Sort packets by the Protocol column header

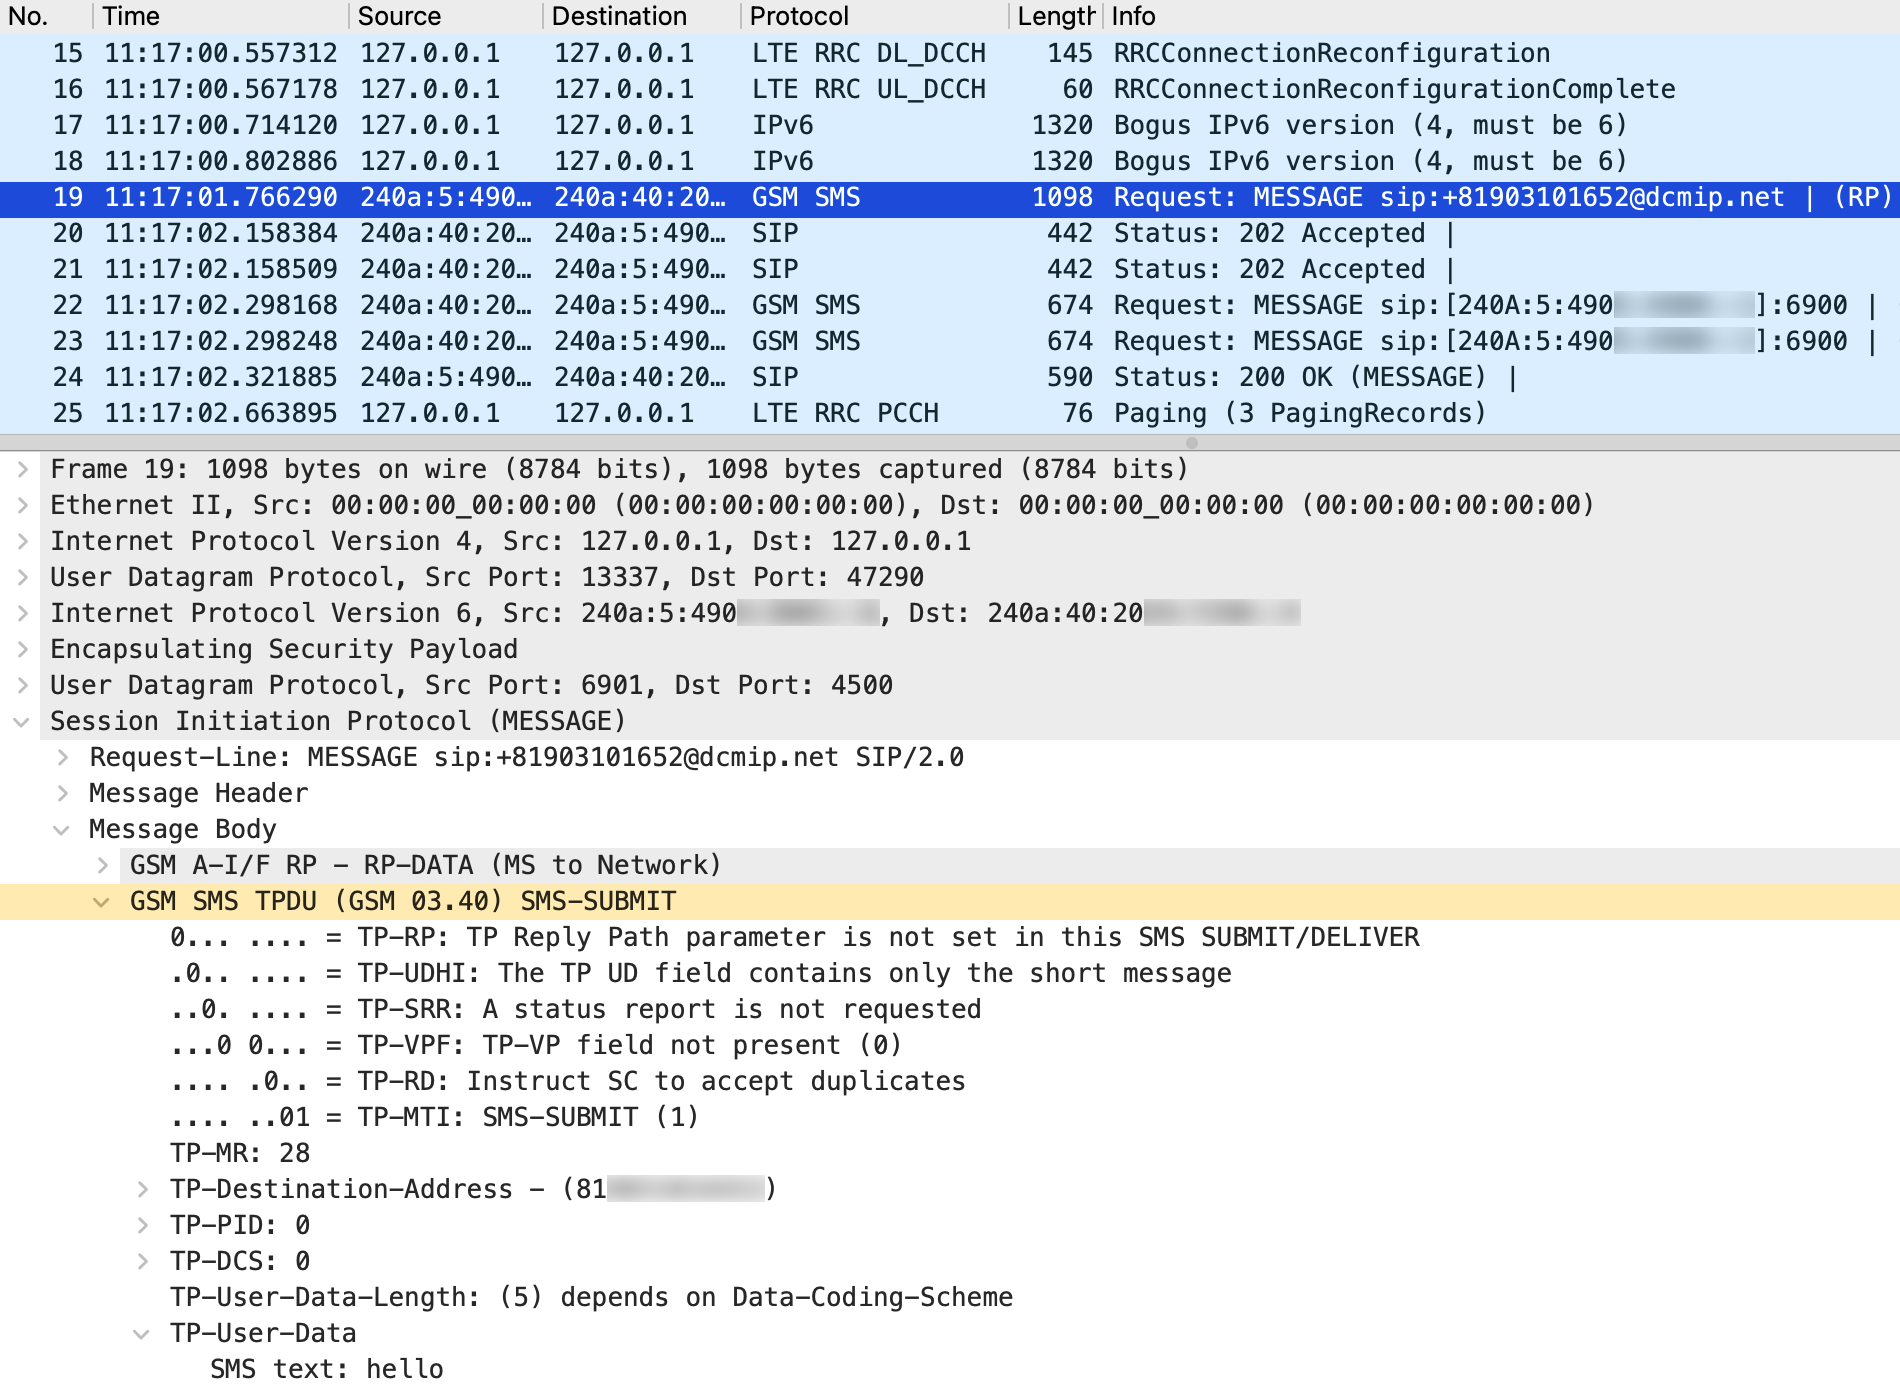(798, 16)
